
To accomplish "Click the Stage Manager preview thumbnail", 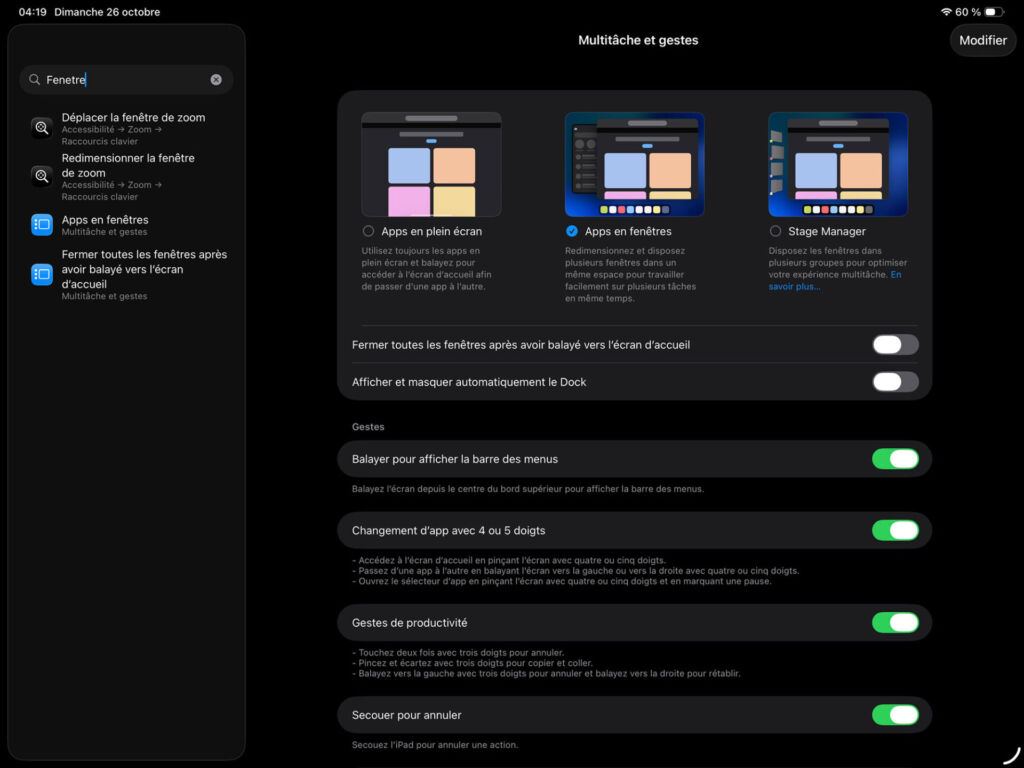I will (x=838, y=164).
